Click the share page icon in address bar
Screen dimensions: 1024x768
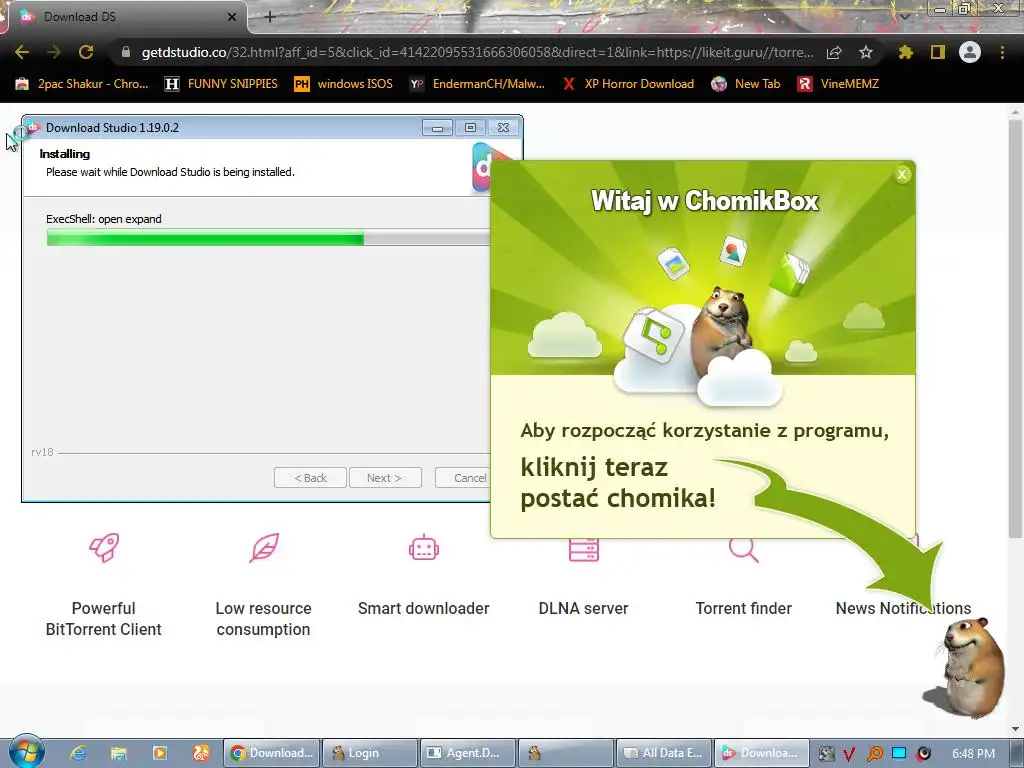click(x=834, y=53)
